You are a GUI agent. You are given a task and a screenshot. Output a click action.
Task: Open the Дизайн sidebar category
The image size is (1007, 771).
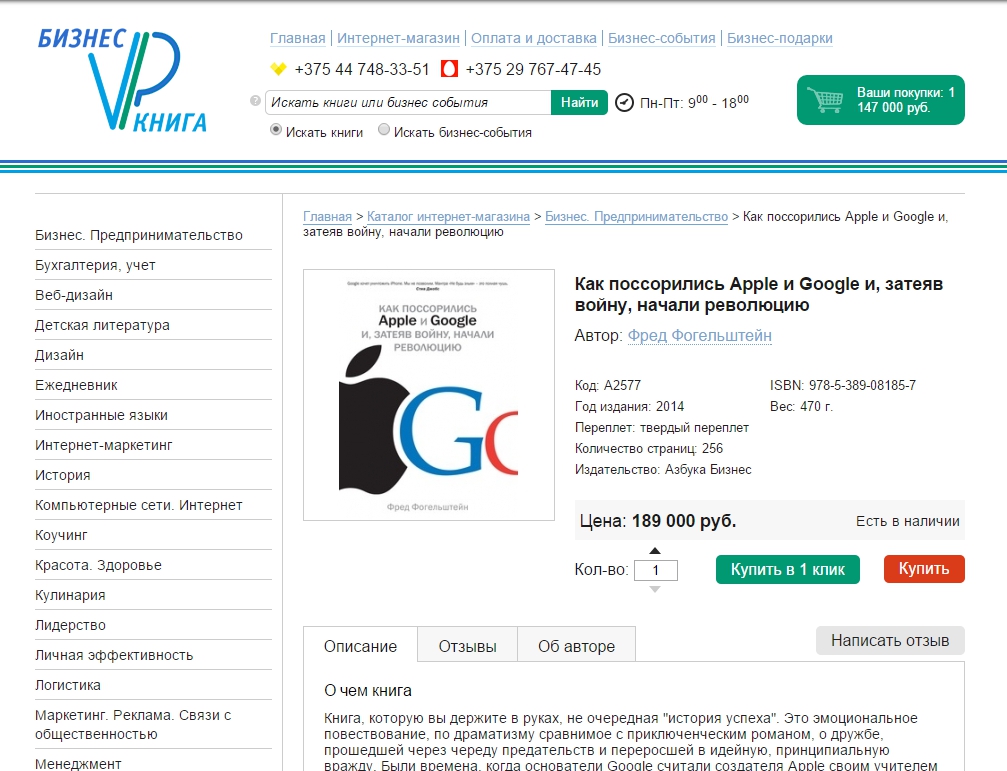[59, 355]
